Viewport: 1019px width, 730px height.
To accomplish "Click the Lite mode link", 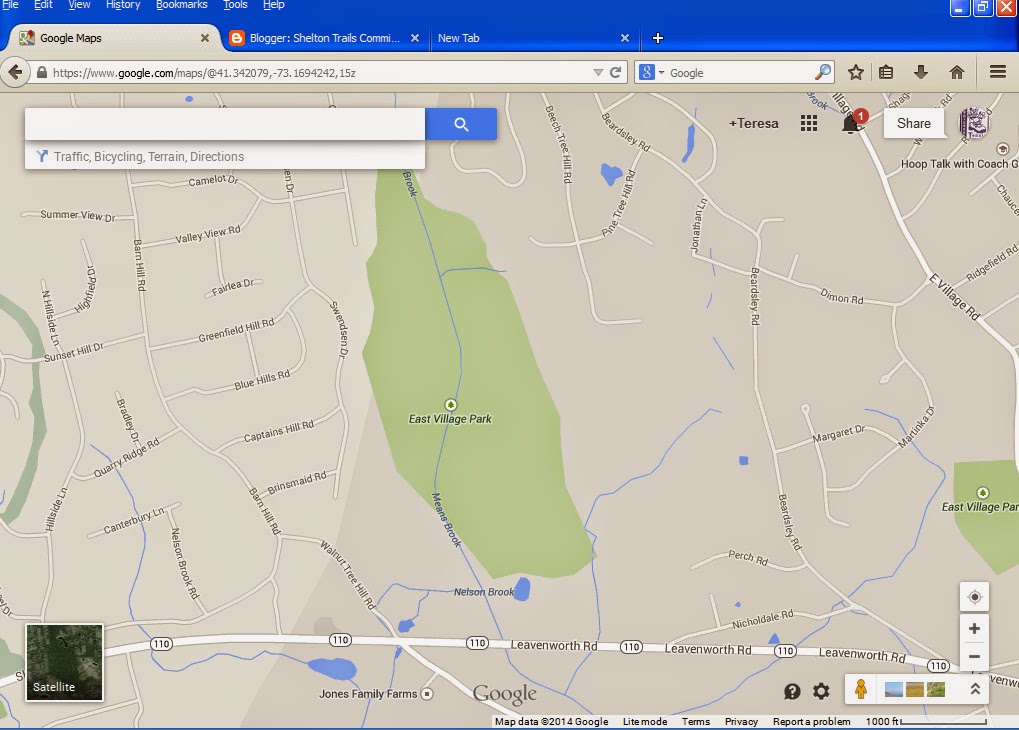I will click(x=645, y=721).
